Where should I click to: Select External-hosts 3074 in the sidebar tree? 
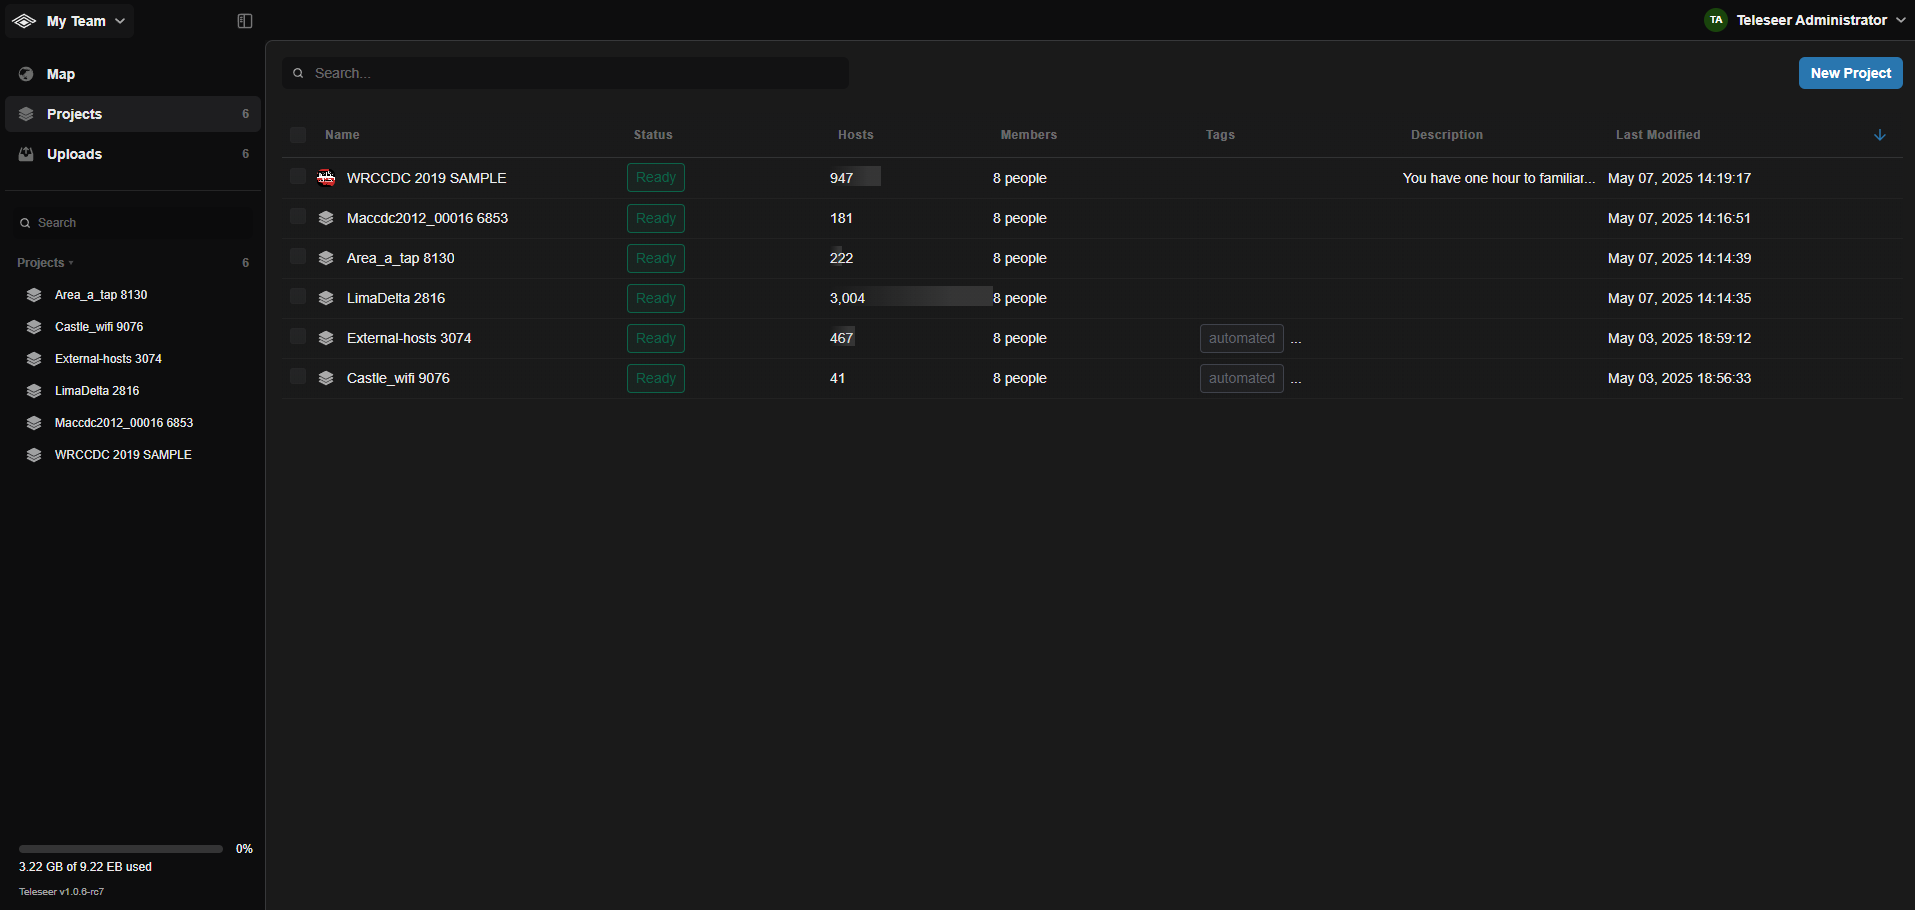[108, 359]
